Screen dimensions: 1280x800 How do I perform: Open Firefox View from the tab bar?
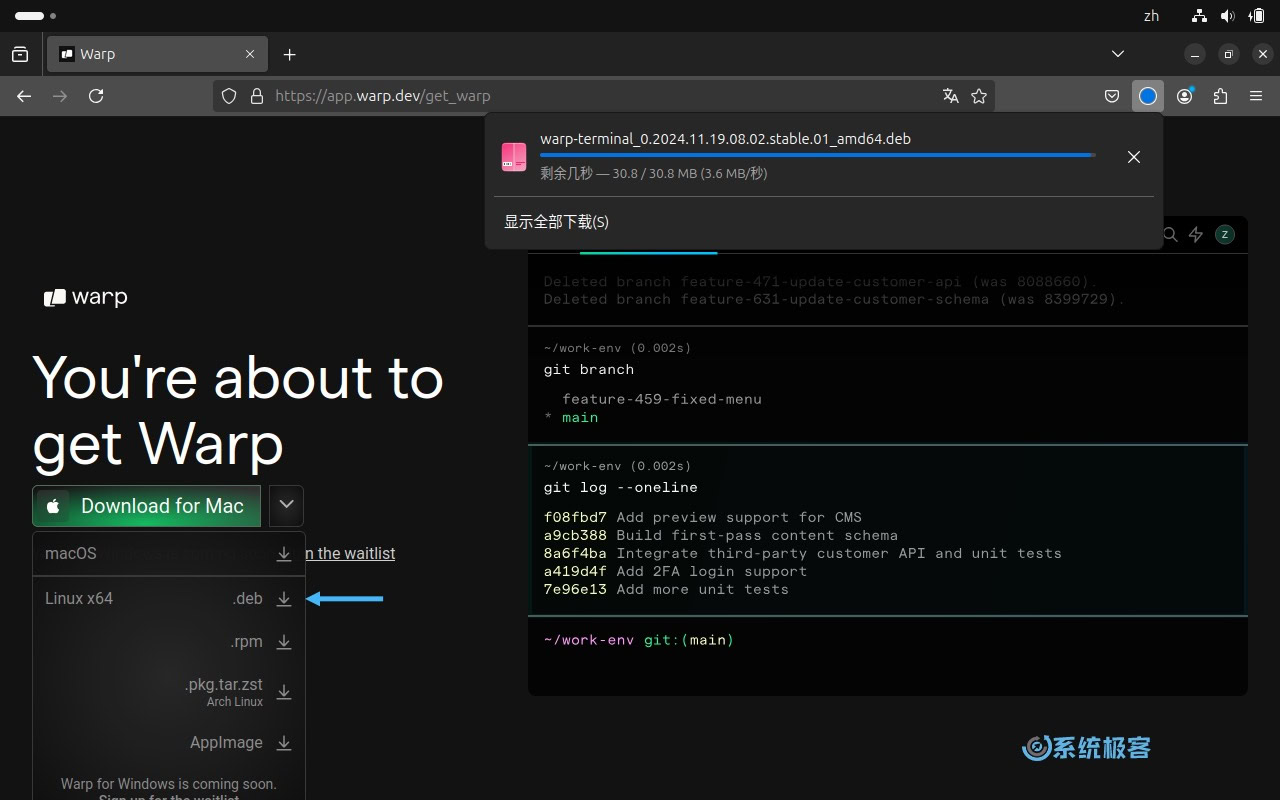pos(20,54)
